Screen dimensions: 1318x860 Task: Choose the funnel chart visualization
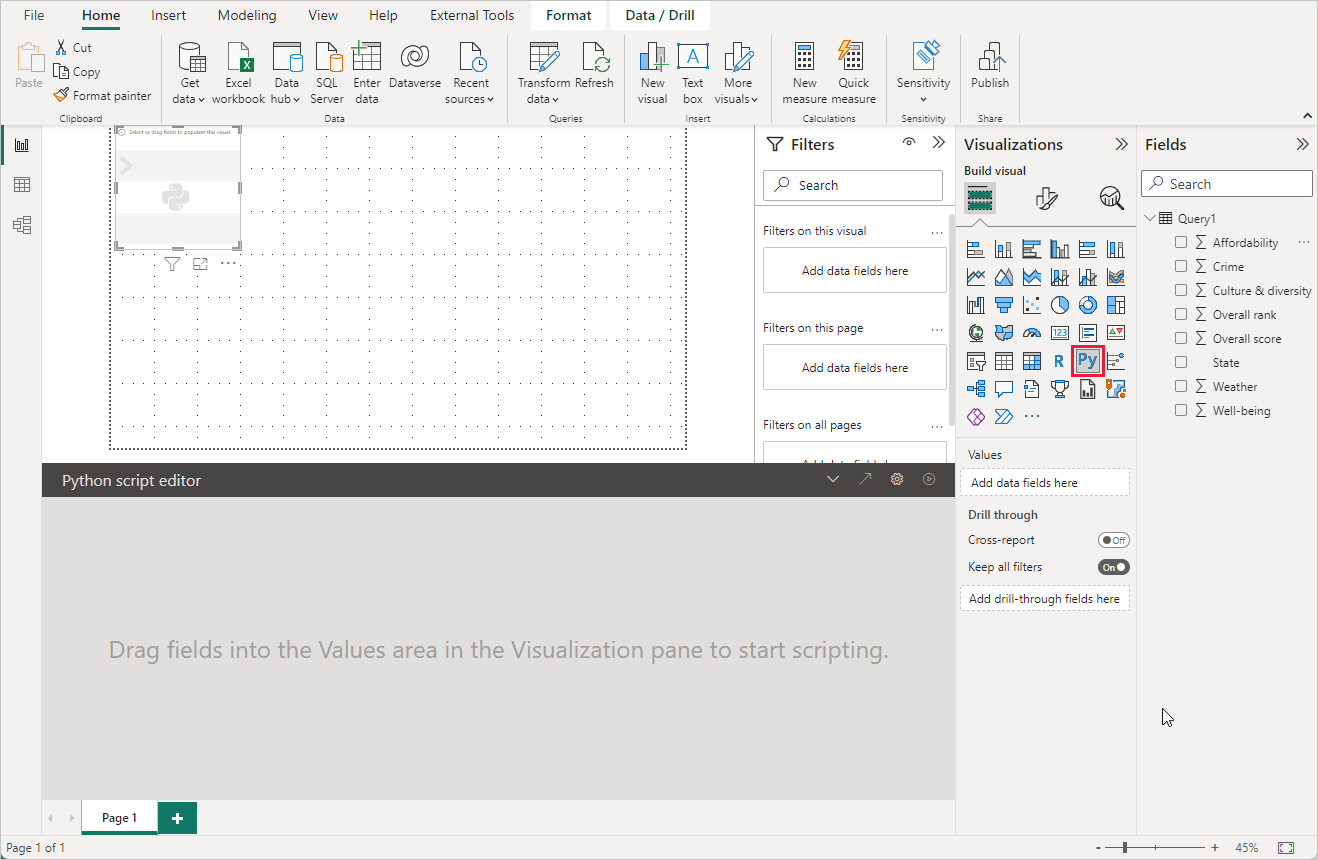click(1003, 304)
